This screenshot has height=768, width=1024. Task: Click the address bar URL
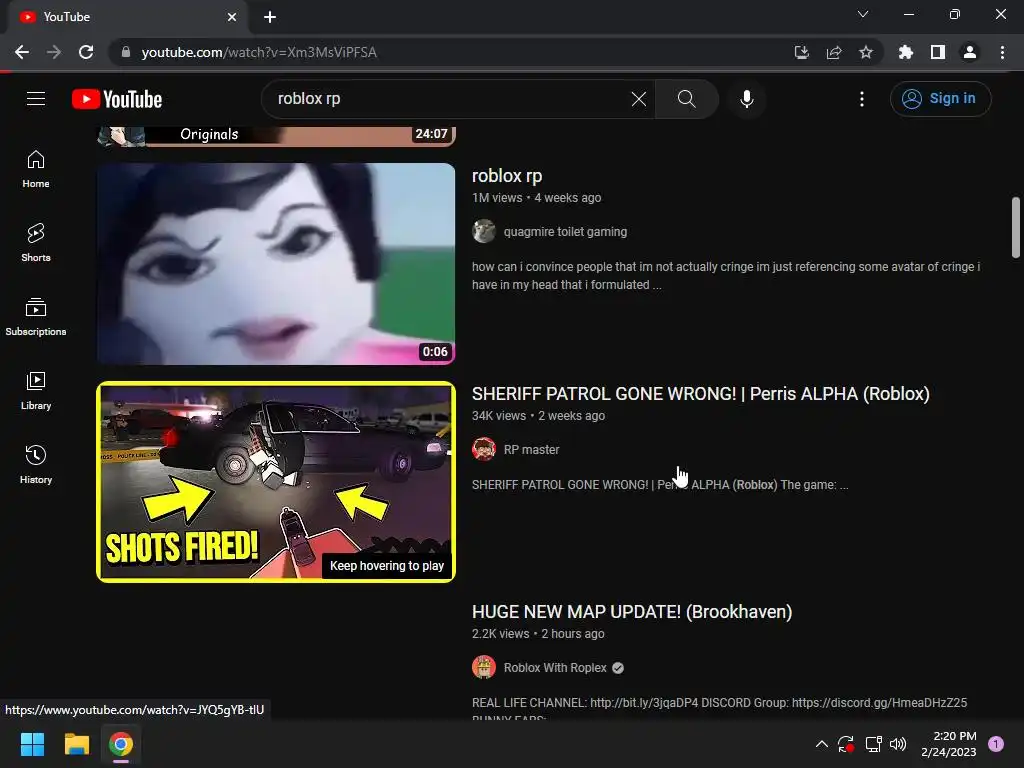click(x=259, y=52)
